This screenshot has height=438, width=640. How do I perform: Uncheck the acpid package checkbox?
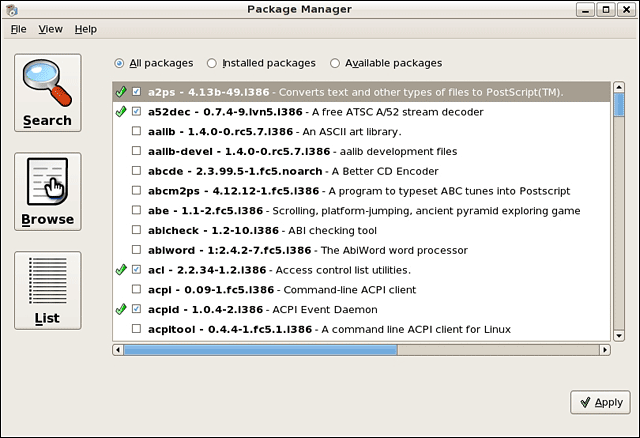pyautogui.click(x=136, y=309)
